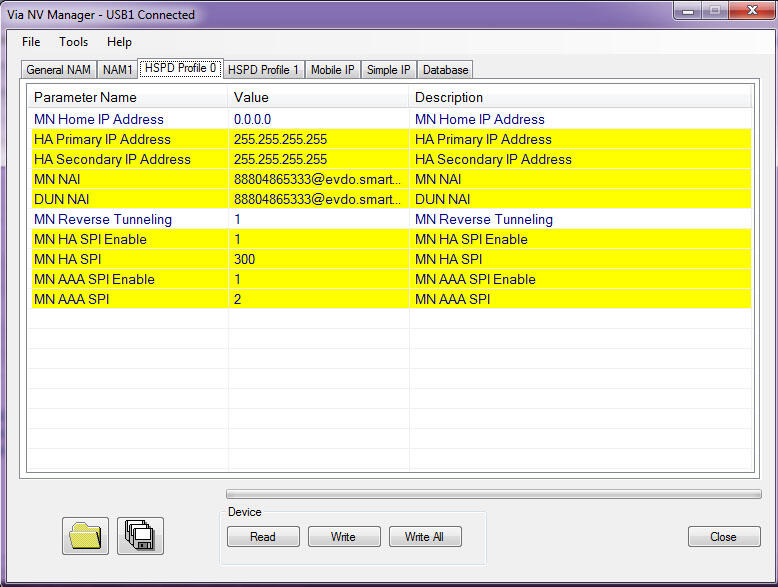Select the MN AAA SPI Enable parameter name
The height and width of the screenshot is (587, 778).
coord(94,279)
